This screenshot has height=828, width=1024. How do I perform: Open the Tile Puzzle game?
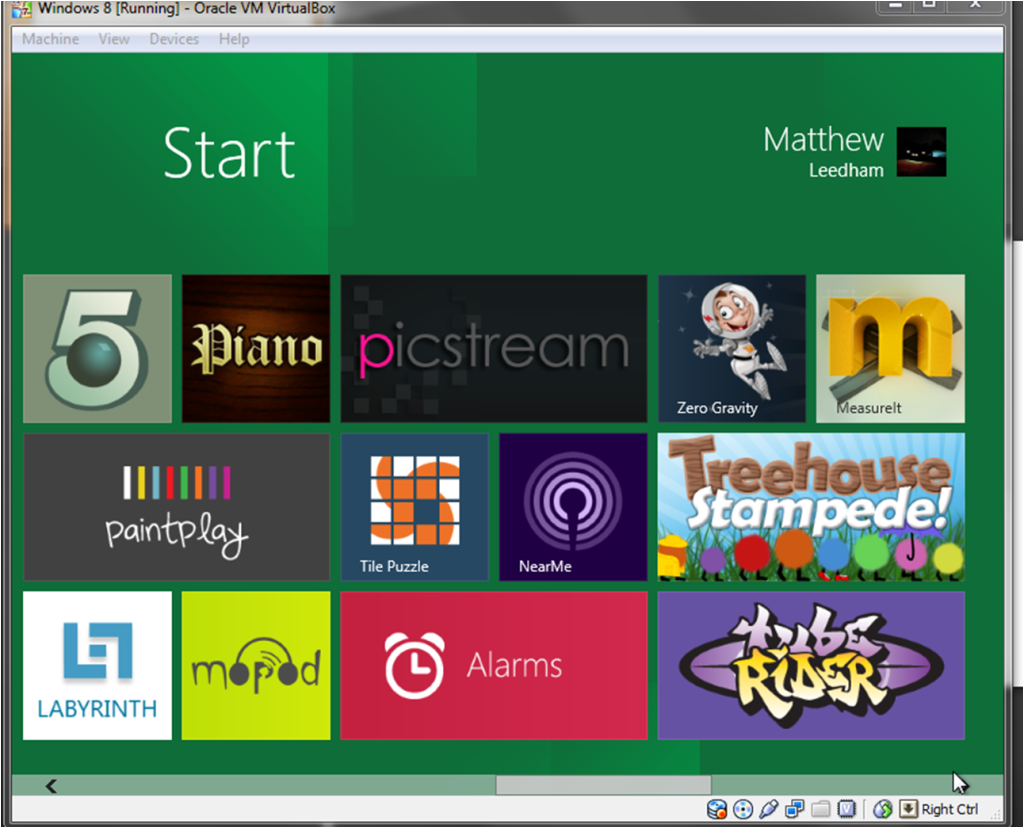pyautogui.click(x=414, y=506)
